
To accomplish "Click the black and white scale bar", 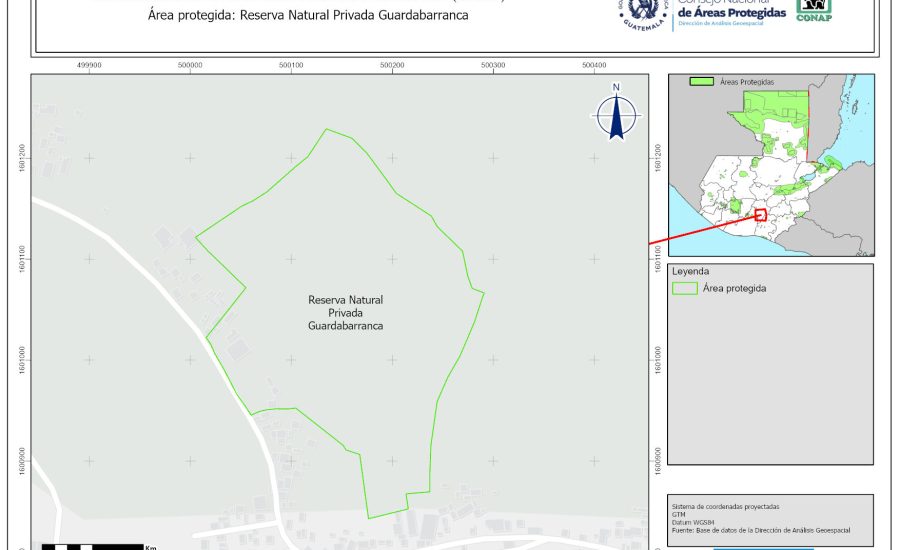I will (x=92, y=546).
